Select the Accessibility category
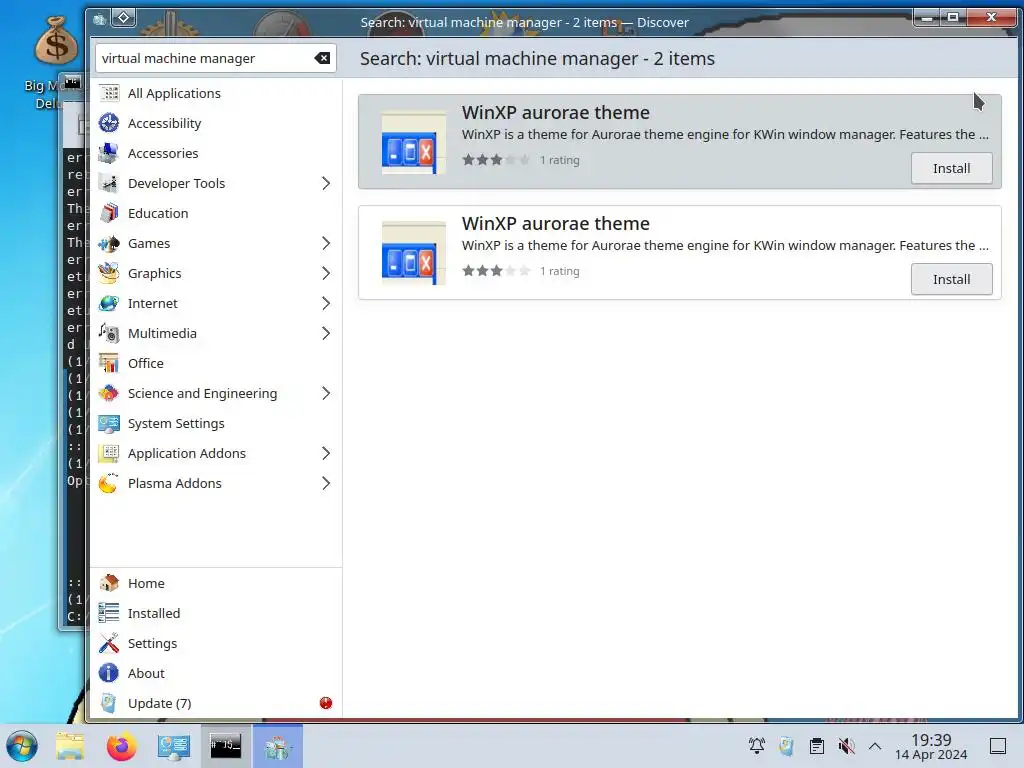The image size is (1024, 768). pyautogui.click(x=216, y=123)
